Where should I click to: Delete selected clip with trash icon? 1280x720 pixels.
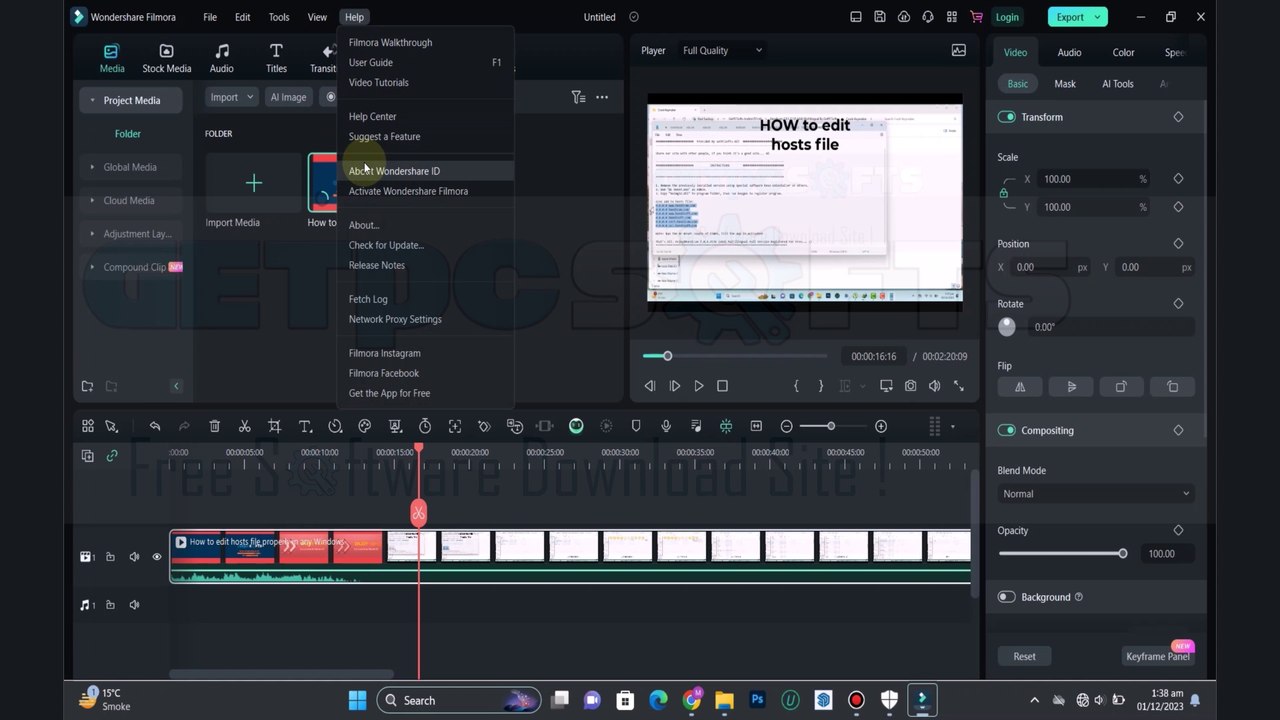coord(214,426)
